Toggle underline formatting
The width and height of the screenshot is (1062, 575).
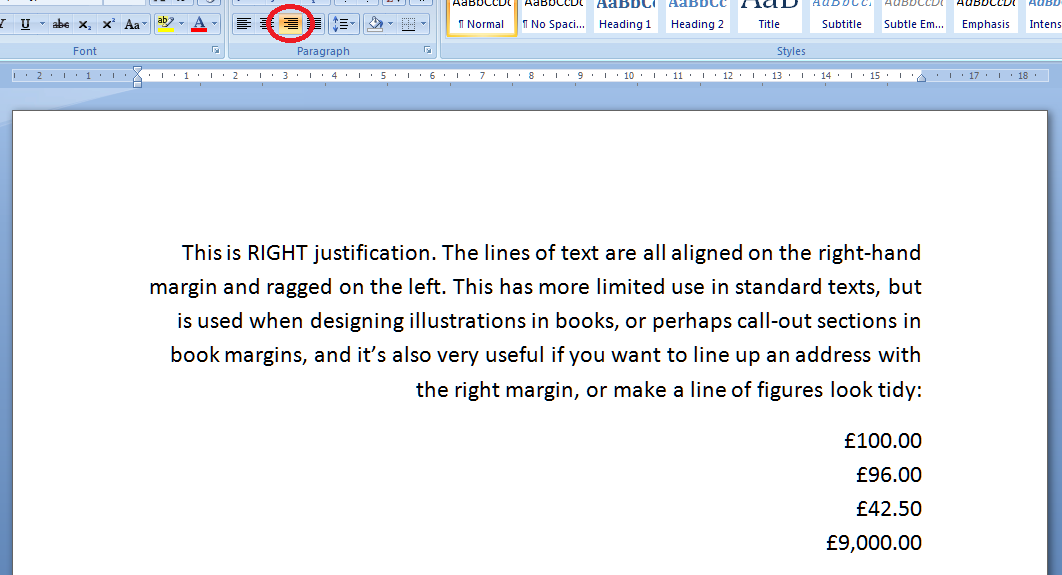click(26, 23)
